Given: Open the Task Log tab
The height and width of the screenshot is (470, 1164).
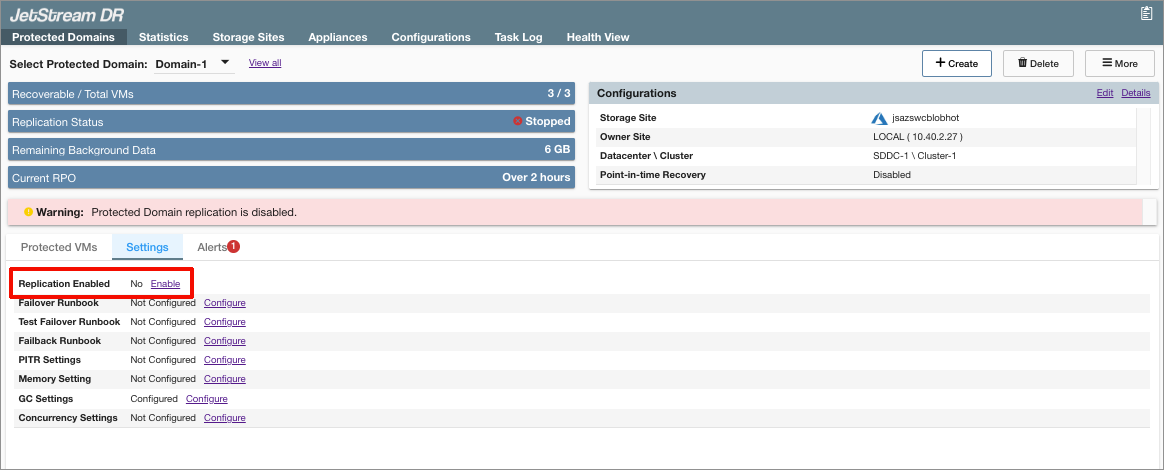Looking at the screenshot, I should (518, 37).
